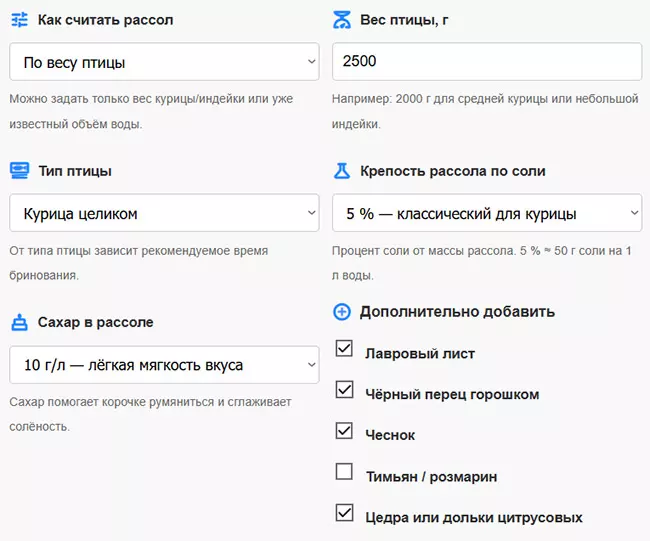Click the flask icon beside Крепость рассола
This screenshot has width=650, height=541.
[x=342, y=171]
